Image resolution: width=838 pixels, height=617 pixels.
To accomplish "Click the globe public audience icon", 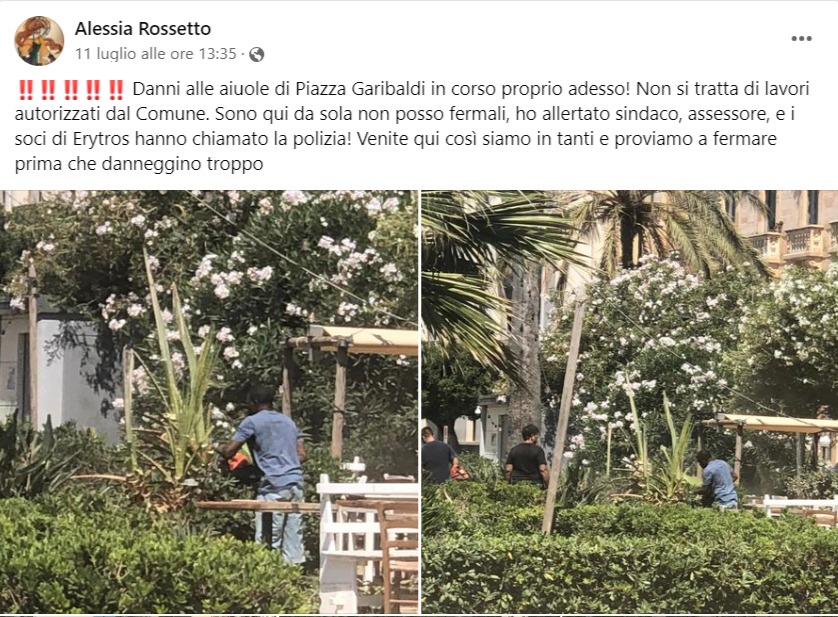I will click(x=257, y=55).
